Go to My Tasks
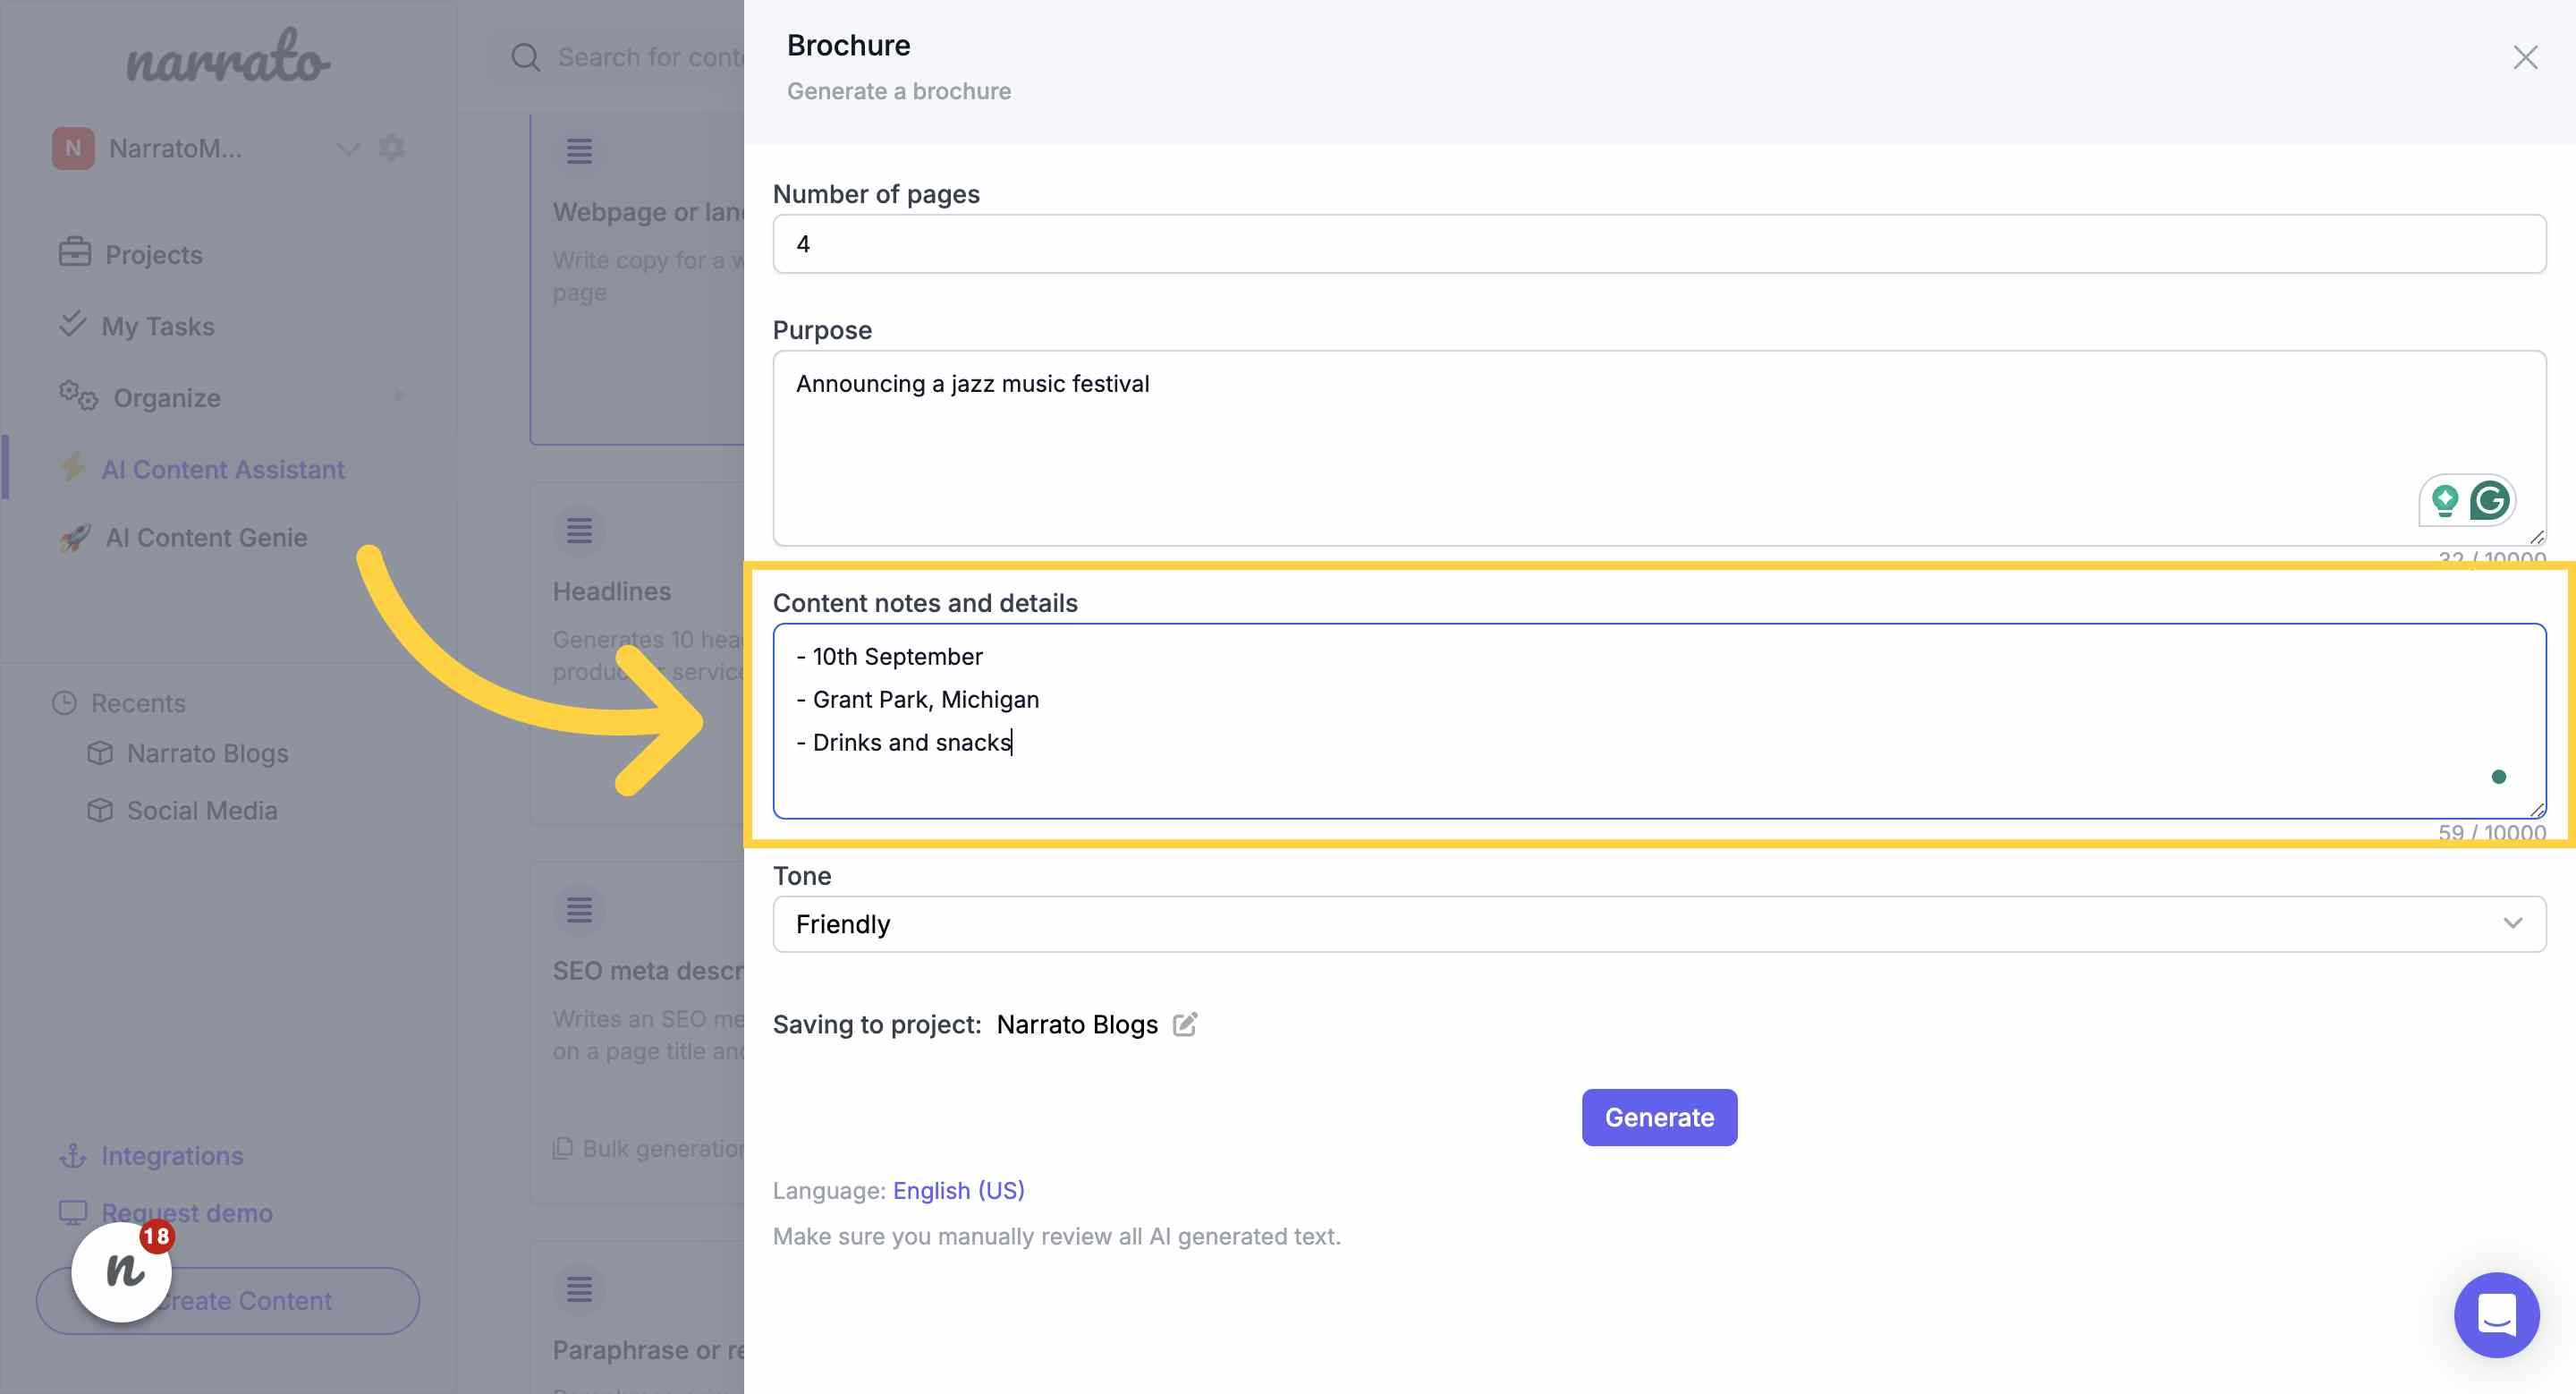The height and width of the screenshot is (1394, 2576). click(158, 326)
